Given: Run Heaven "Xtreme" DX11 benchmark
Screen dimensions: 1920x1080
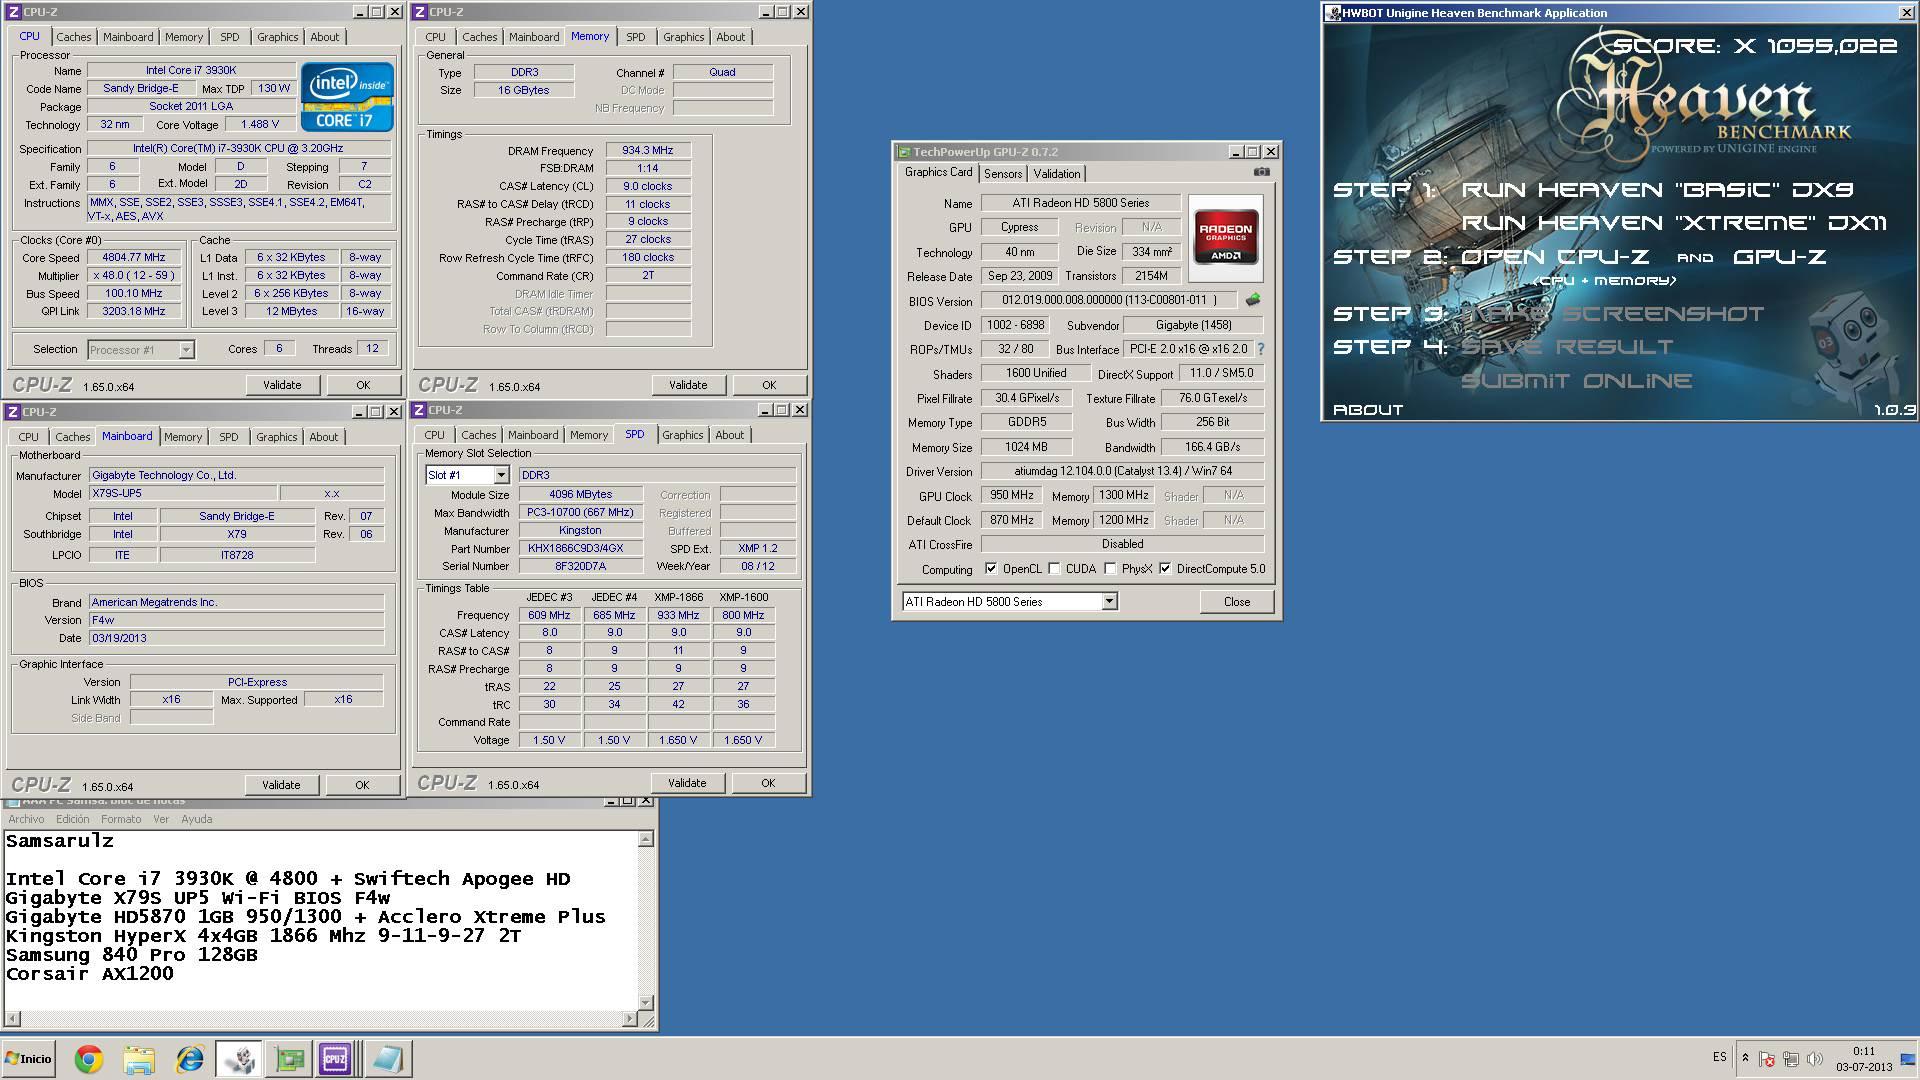Looking at the screenshot, I should click(x=1673, y=223).
